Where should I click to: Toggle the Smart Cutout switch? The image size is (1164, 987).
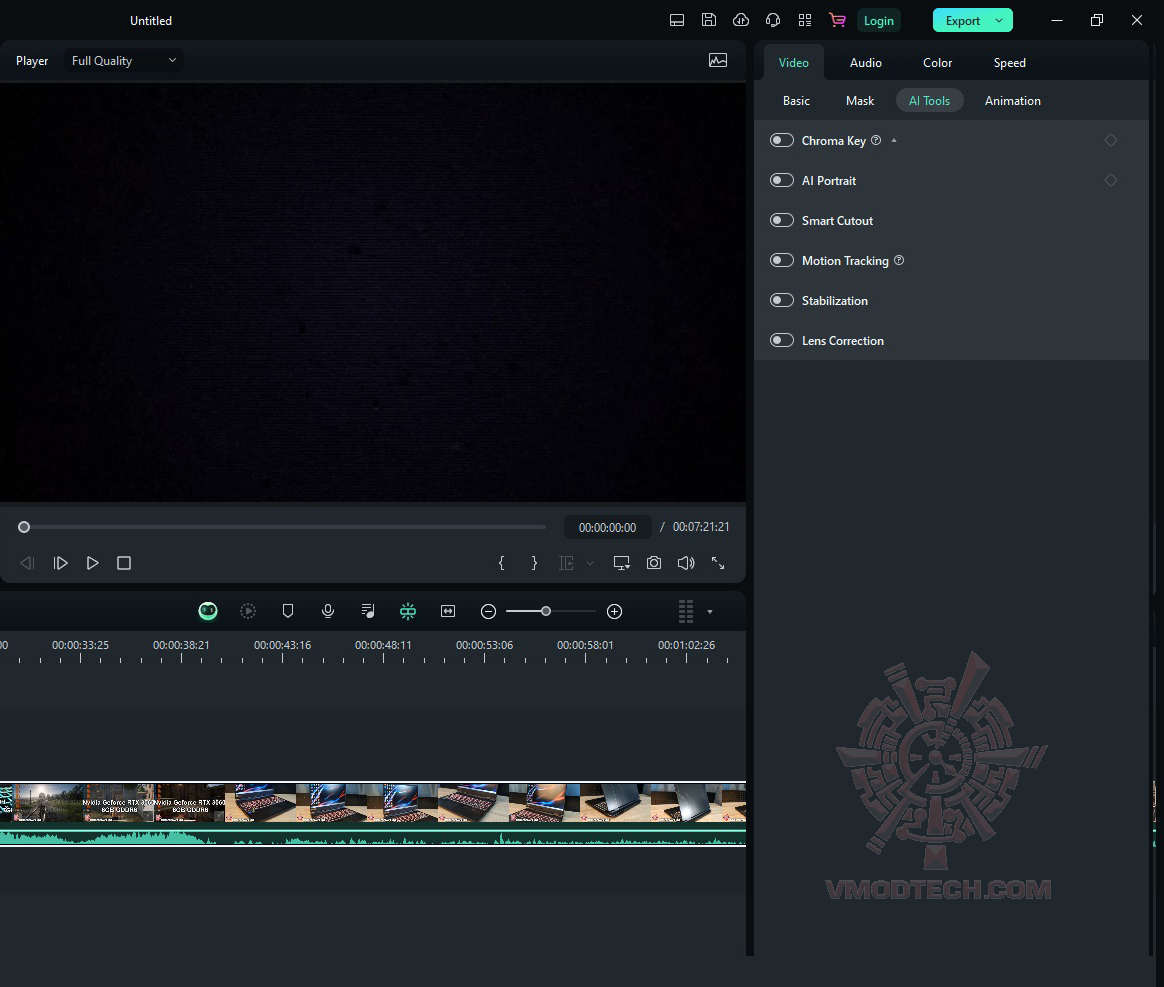click(x=782, y=220)
